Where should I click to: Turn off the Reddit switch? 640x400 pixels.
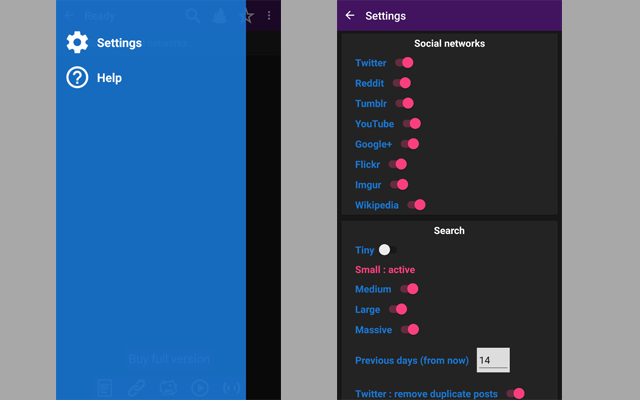click(x=401, y=83)
